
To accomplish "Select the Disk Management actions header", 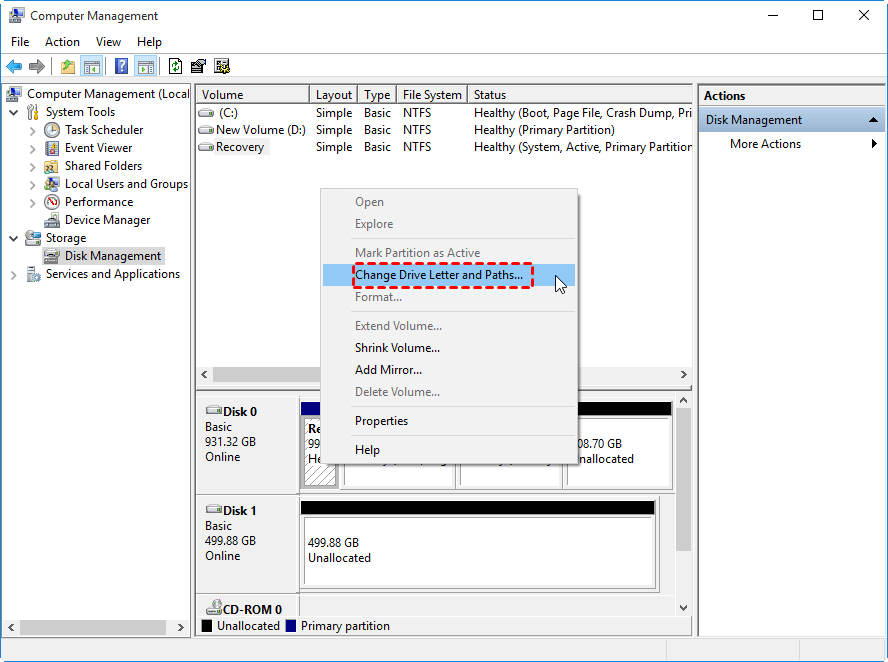I will (x=792, y=120).
